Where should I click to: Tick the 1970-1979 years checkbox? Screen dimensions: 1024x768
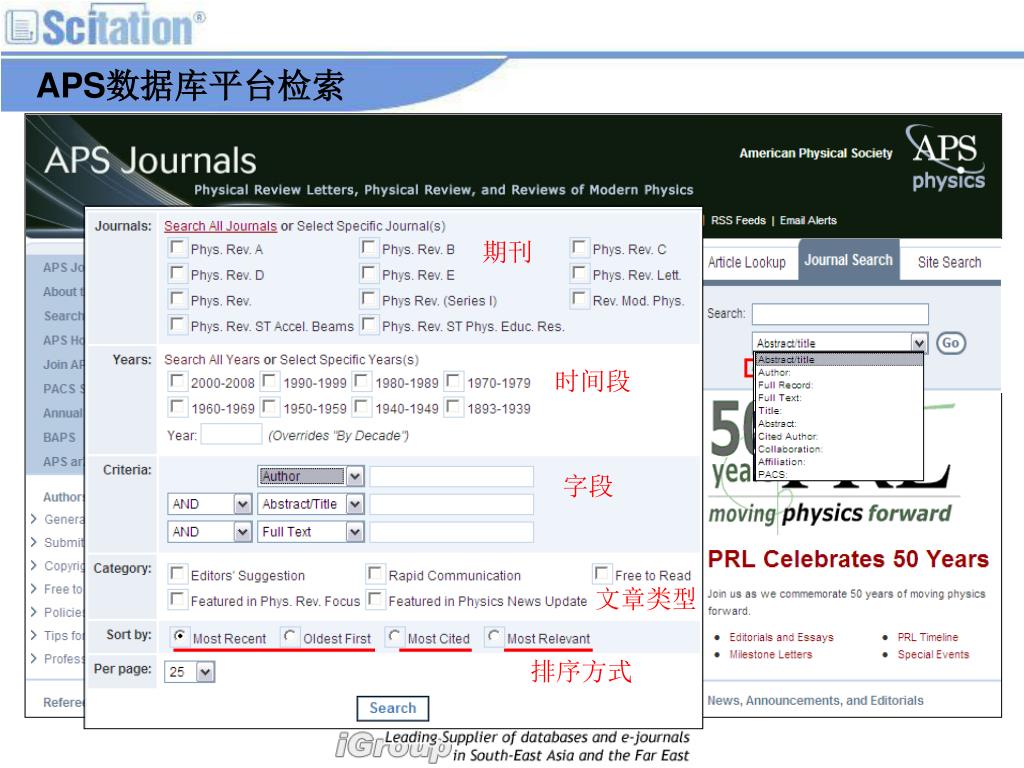pos(453,381)
